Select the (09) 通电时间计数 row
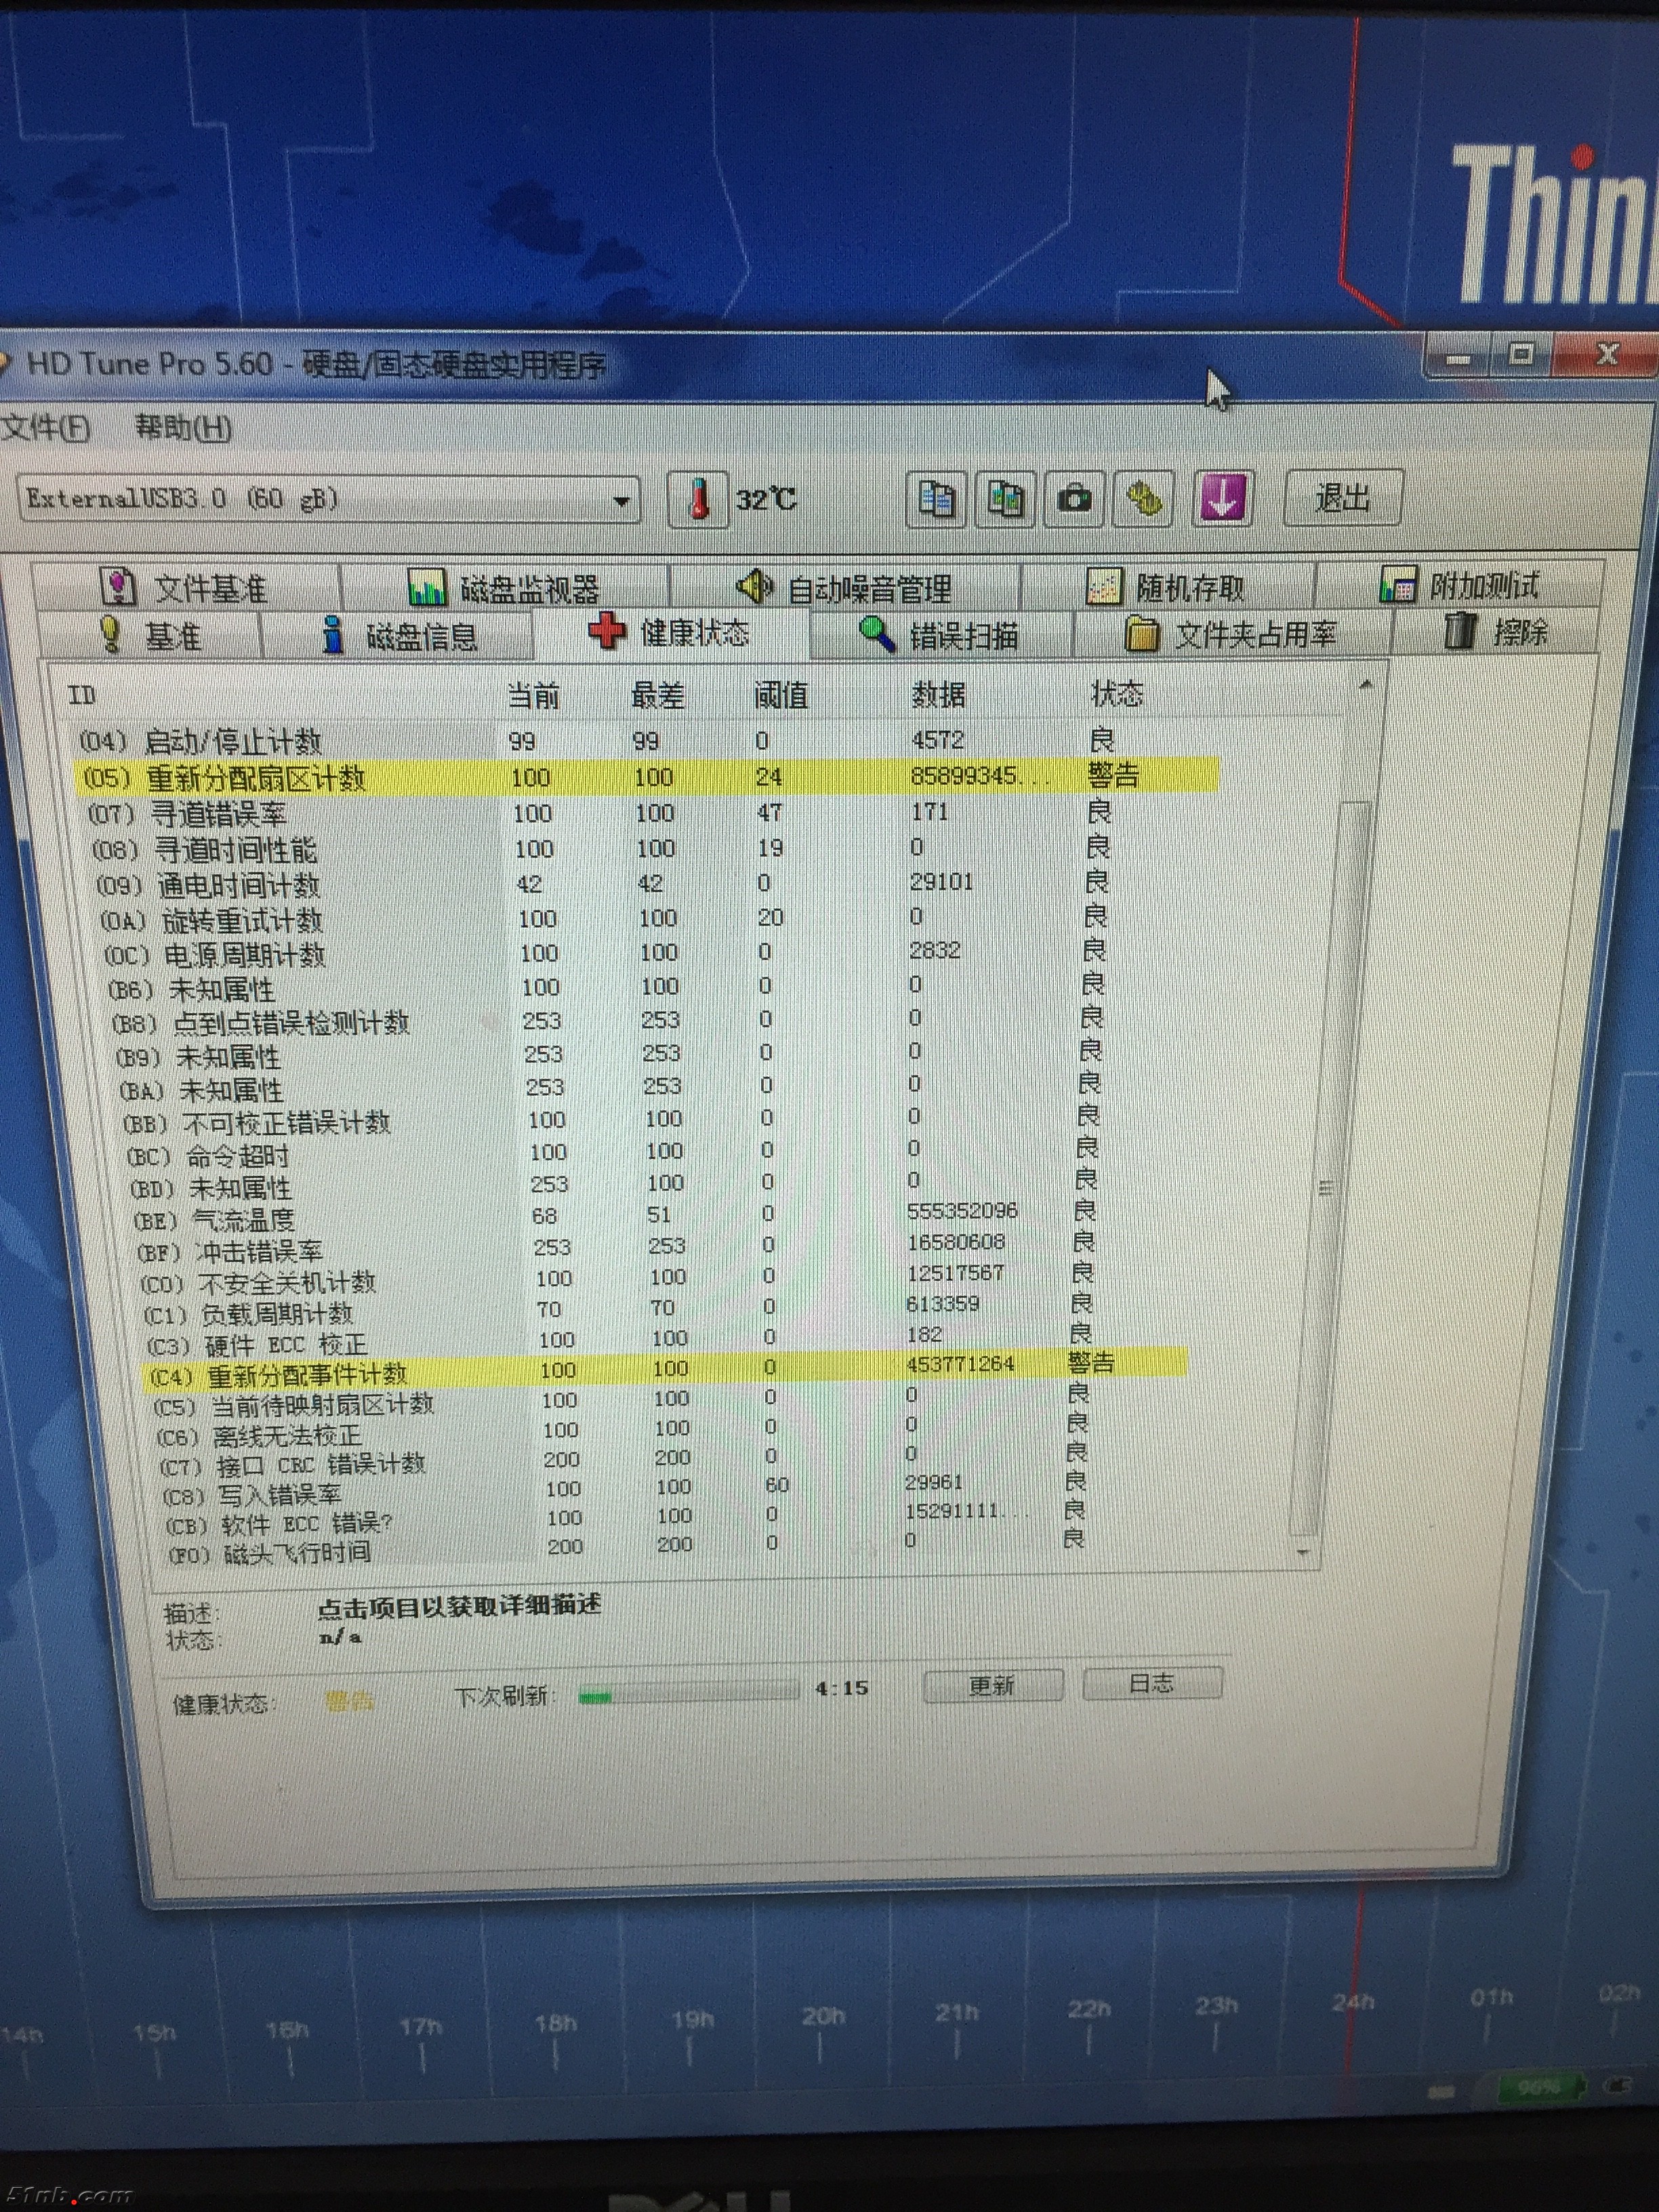The image size is (1659, 2212). [652, 884]
